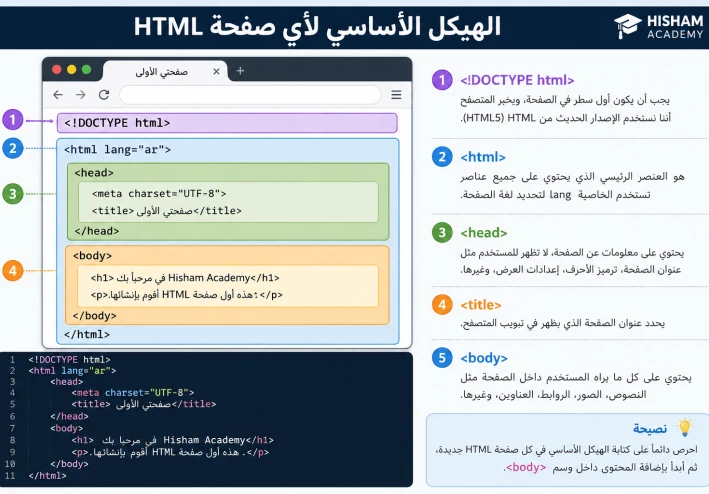Click the yellow window minimize dot
The width and height of the screenshot is (709, 494).
click(x=71, y=70)
